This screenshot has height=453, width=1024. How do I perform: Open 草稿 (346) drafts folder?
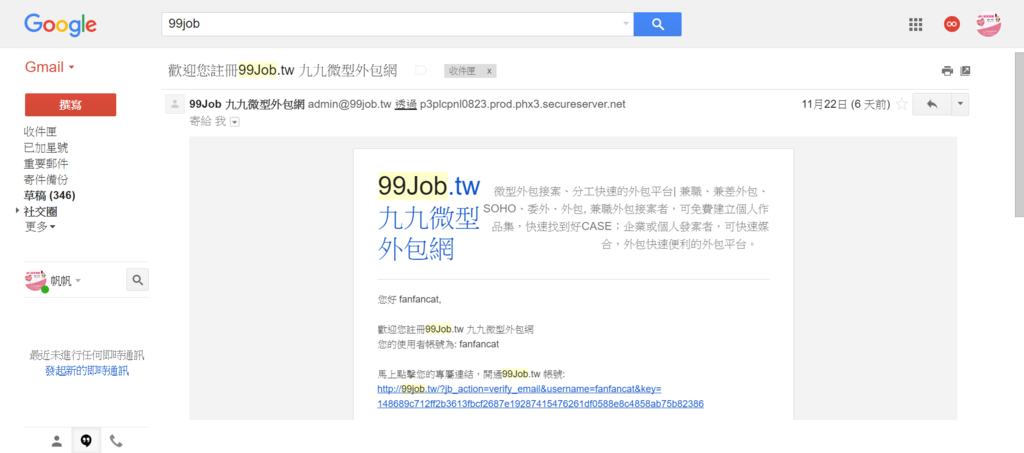pos(50,195)
